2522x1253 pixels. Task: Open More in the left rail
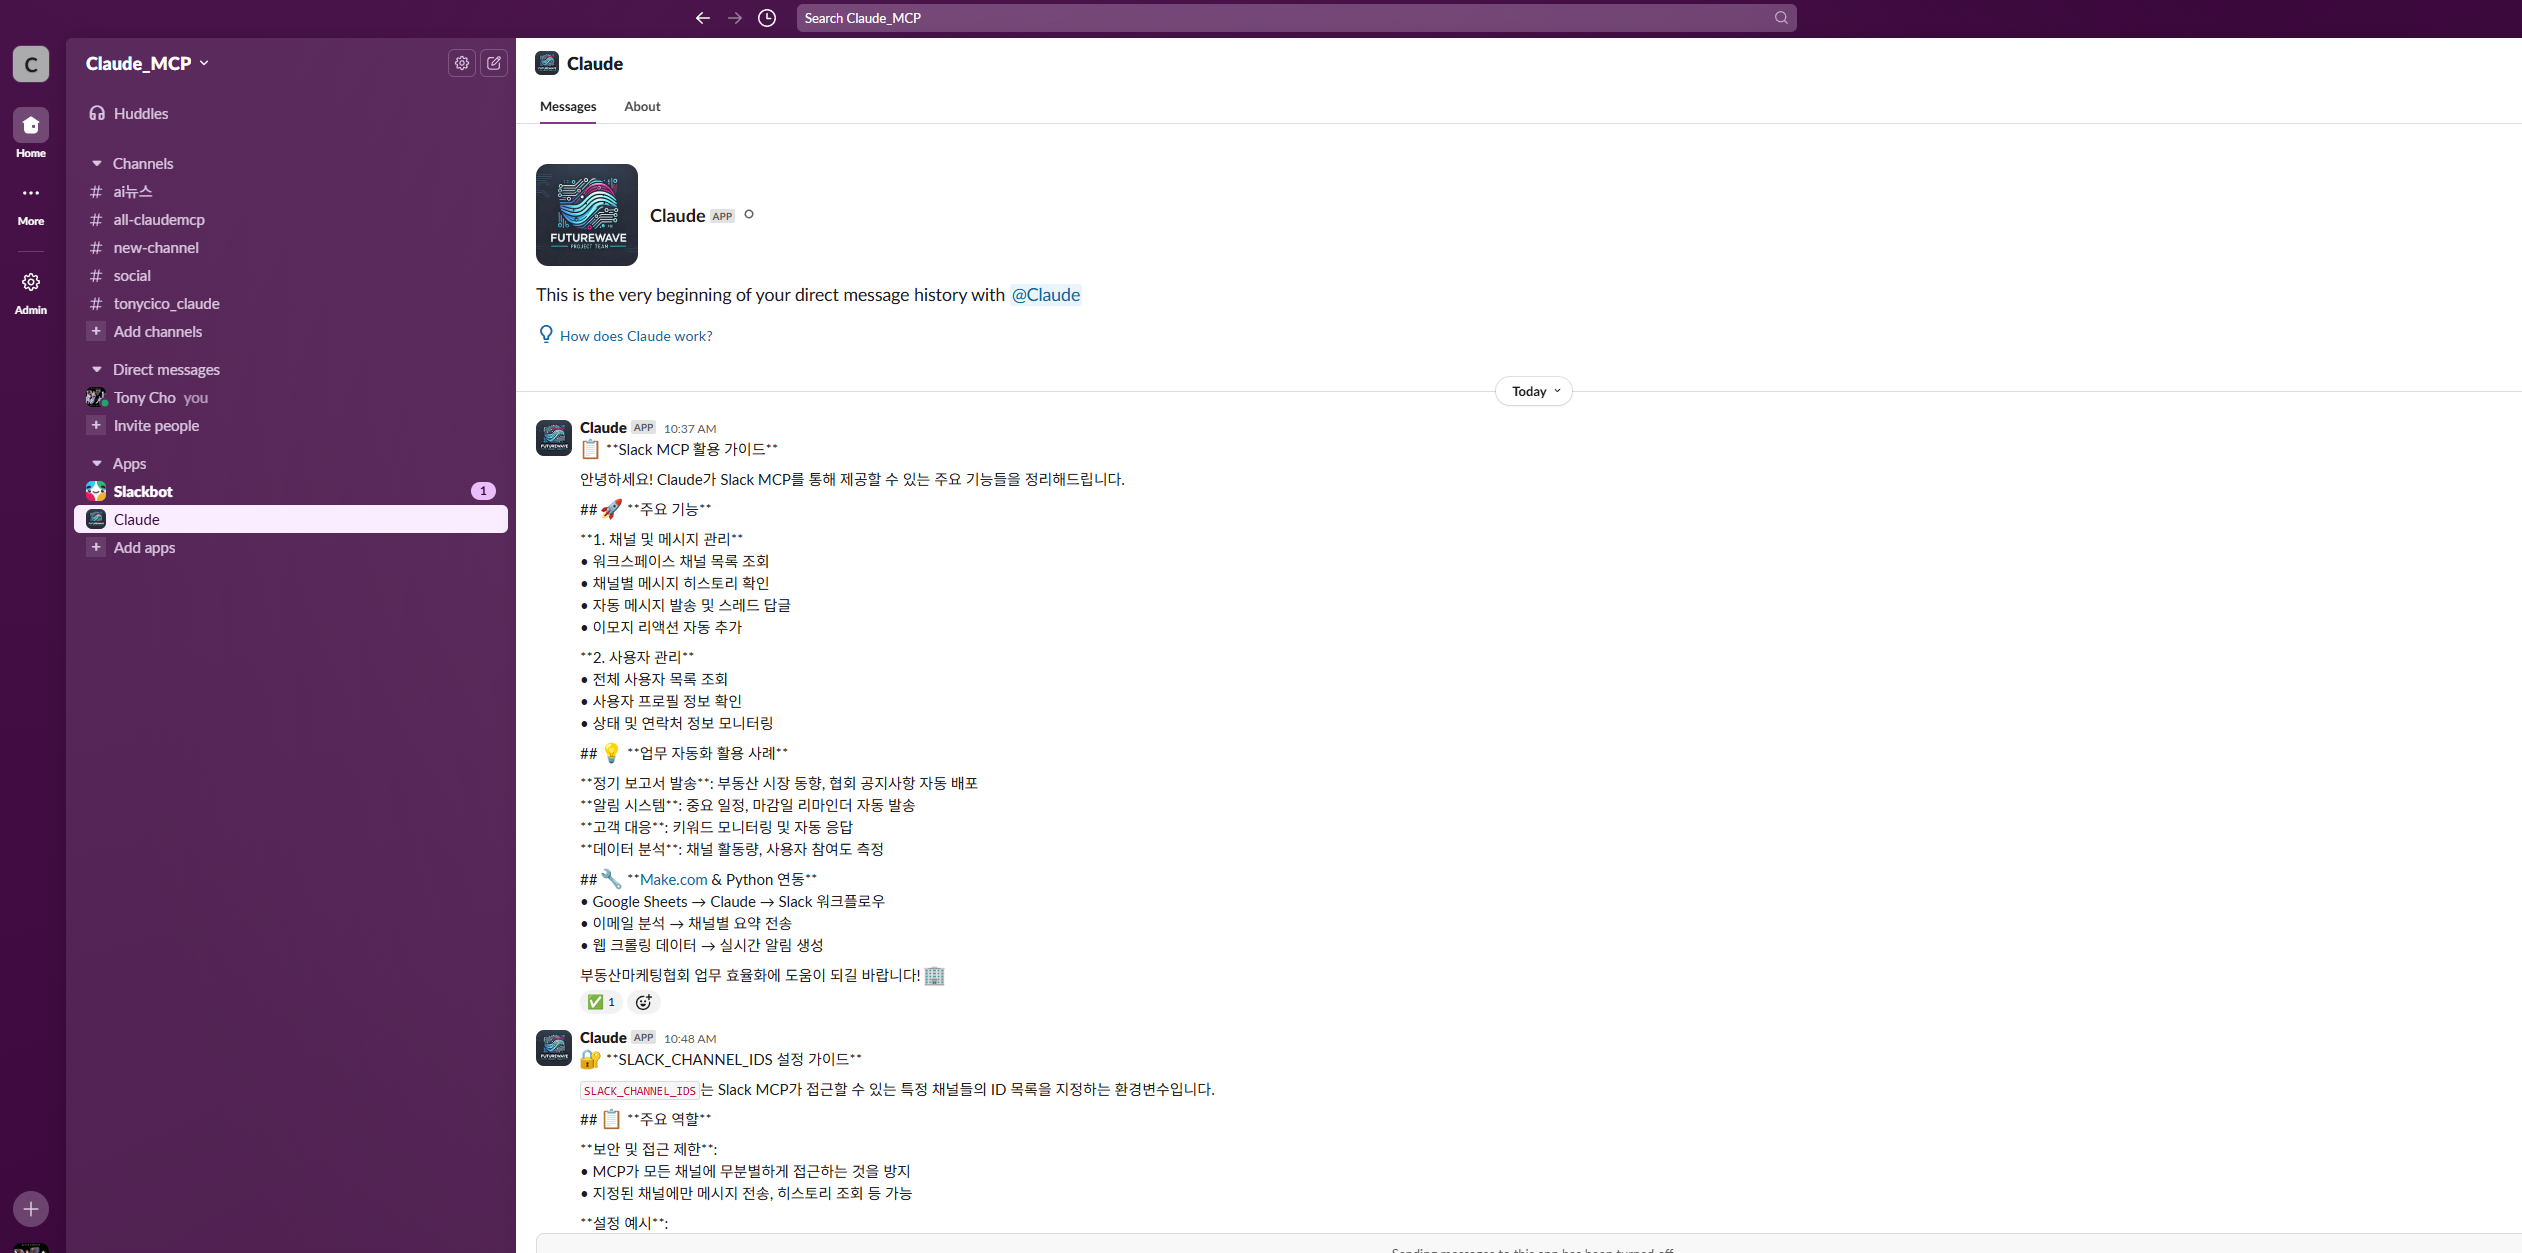click(x=31, y=204)
